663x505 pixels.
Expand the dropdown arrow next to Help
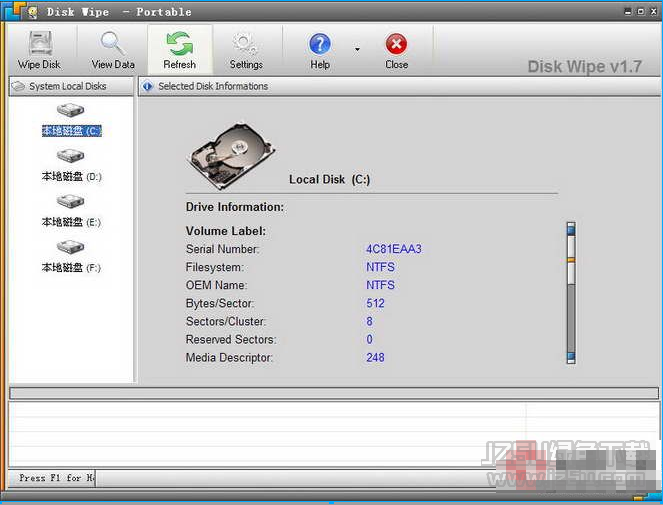[x=357, y=49]
